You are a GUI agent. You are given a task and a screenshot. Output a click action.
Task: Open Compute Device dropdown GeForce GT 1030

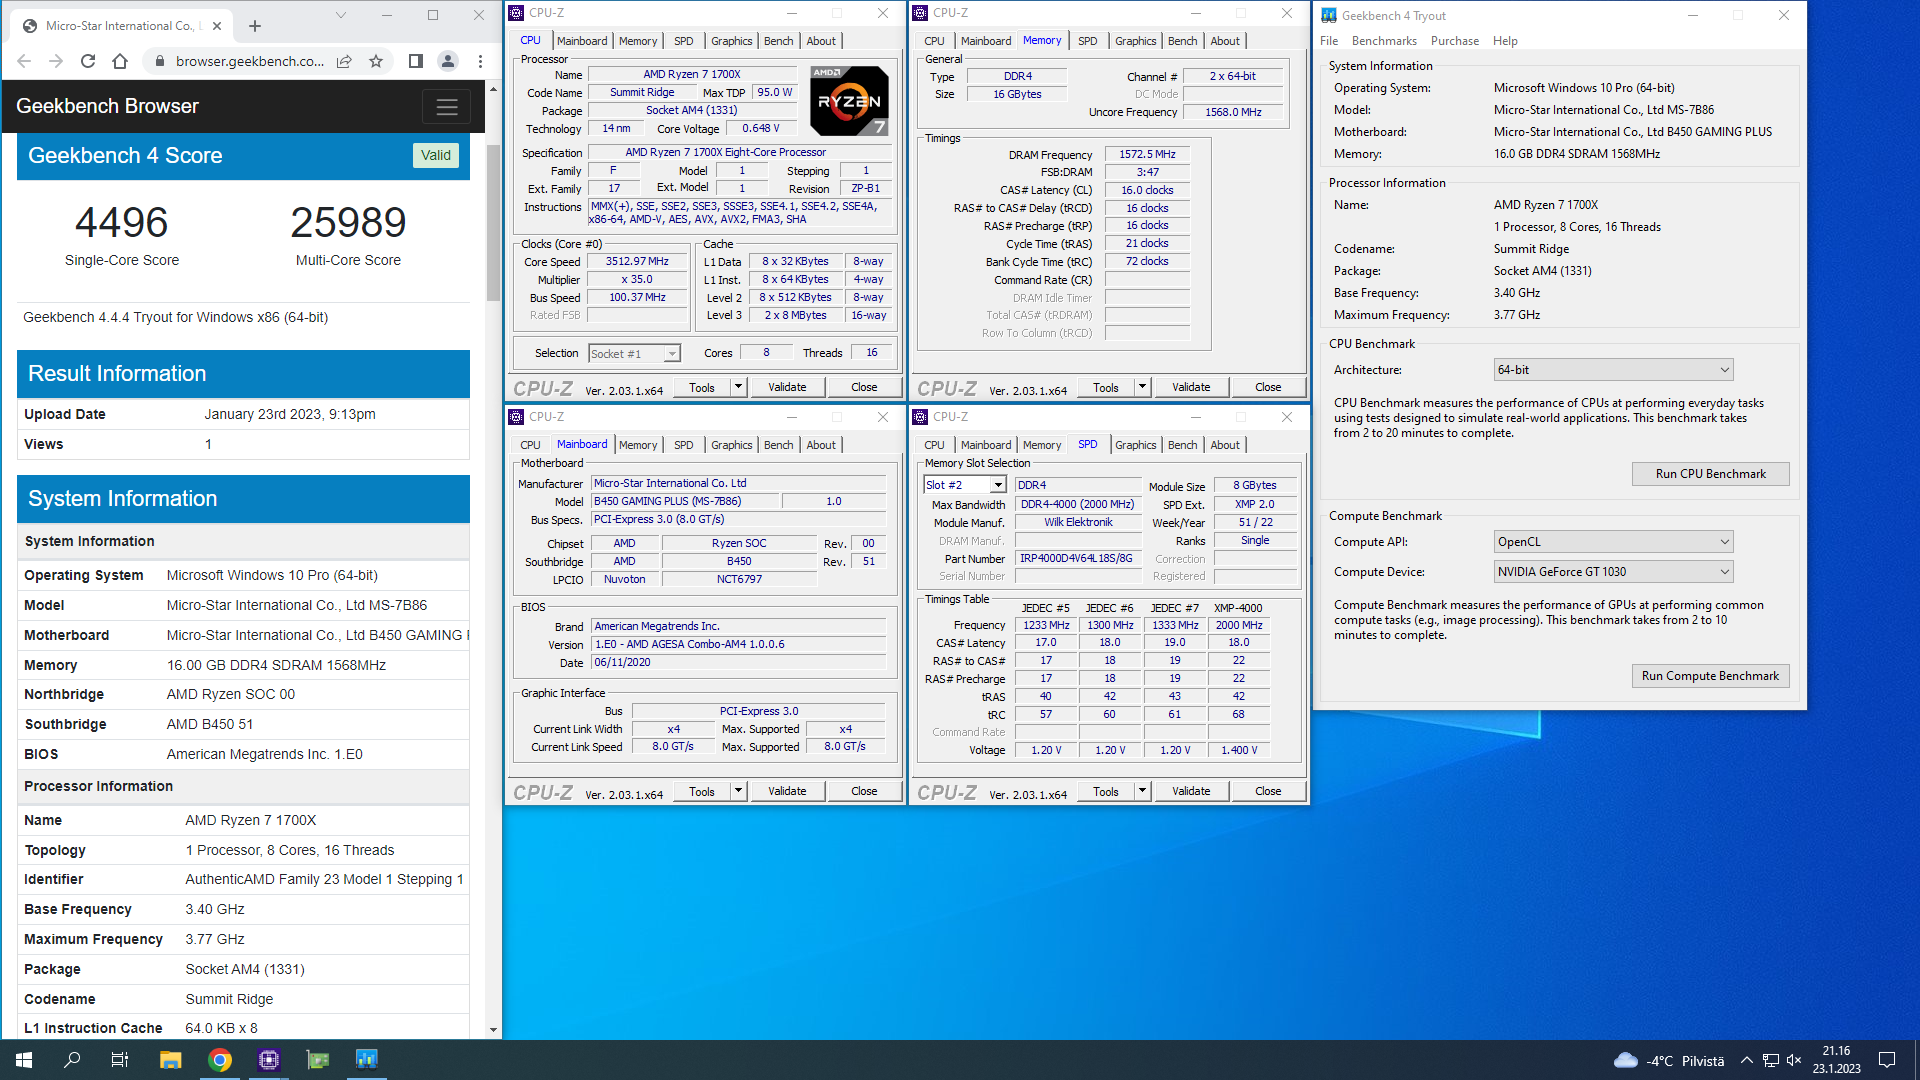coord(1613,572)
